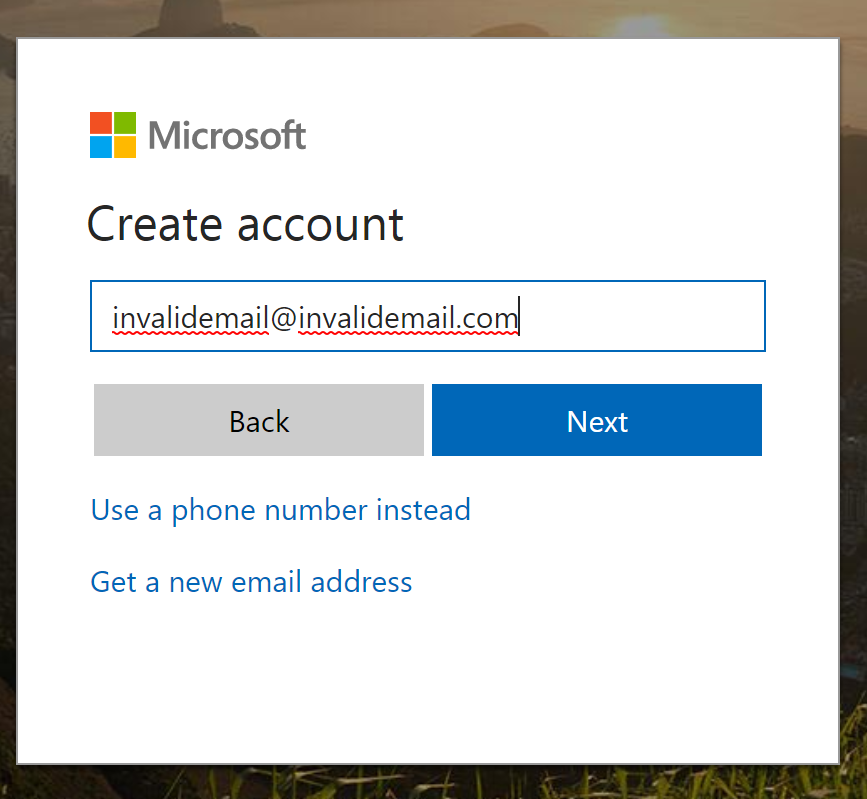Click the email address input field
Screen dimensions: 867x799
click(427, 316)
